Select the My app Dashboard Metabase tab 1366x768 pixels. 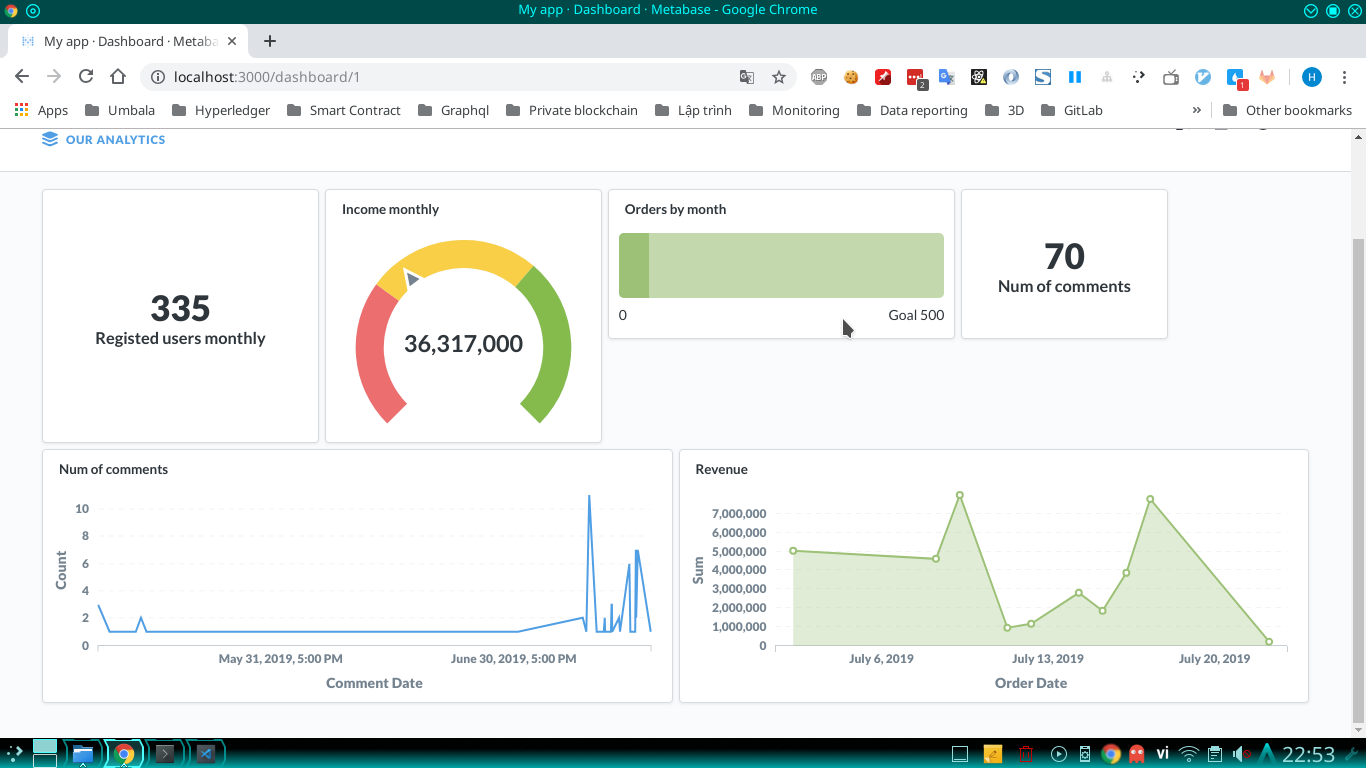[127, 41]
